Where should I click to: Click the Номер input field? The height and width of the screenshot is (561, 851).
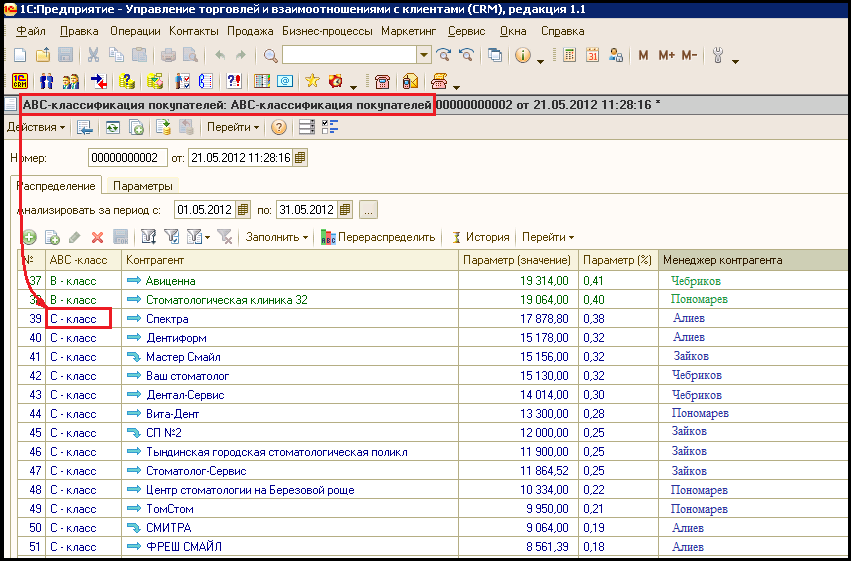click(x=128, y=158)
